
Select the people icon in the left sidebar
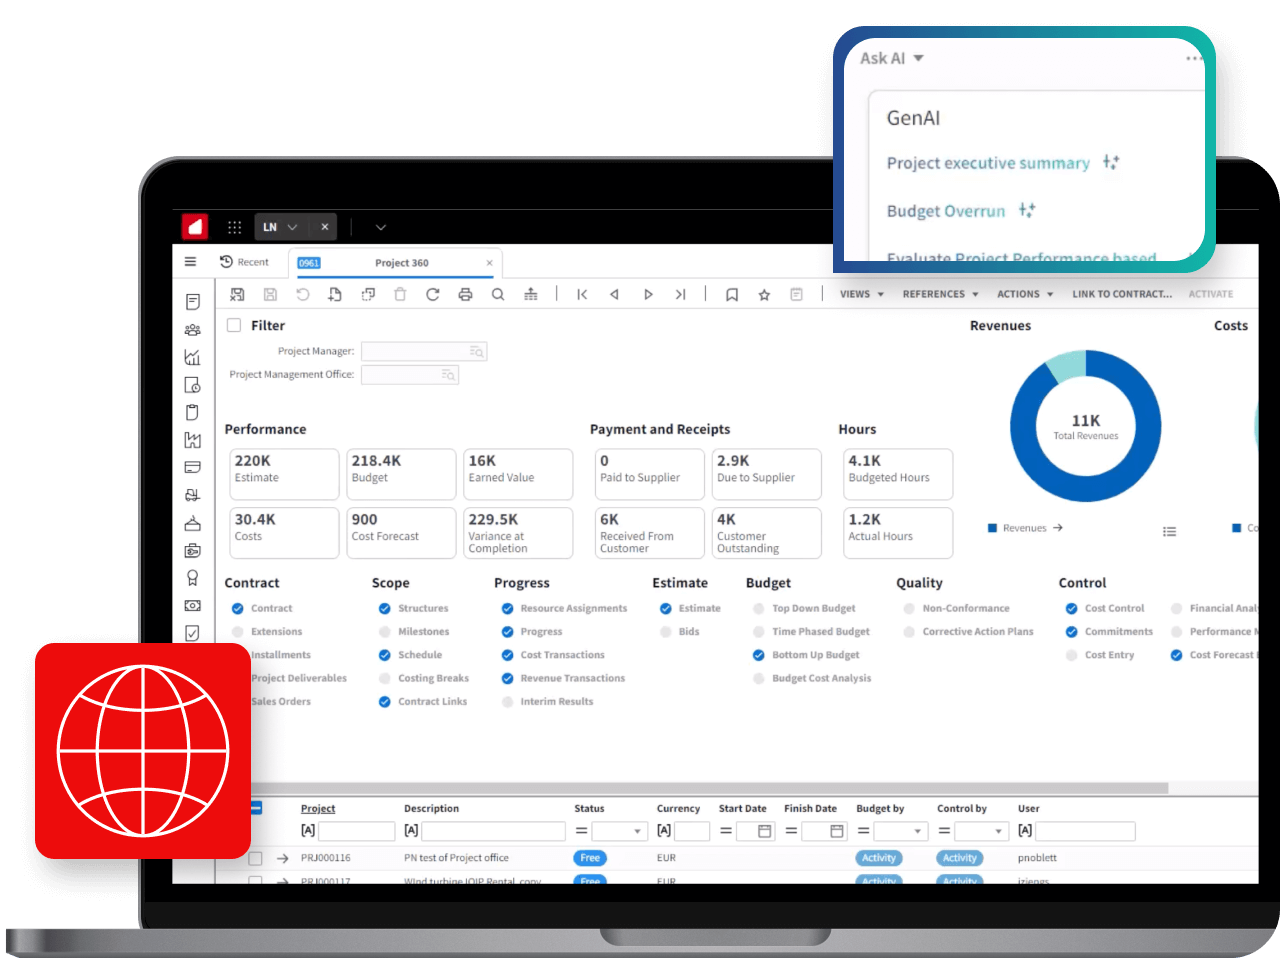[192, 329]
